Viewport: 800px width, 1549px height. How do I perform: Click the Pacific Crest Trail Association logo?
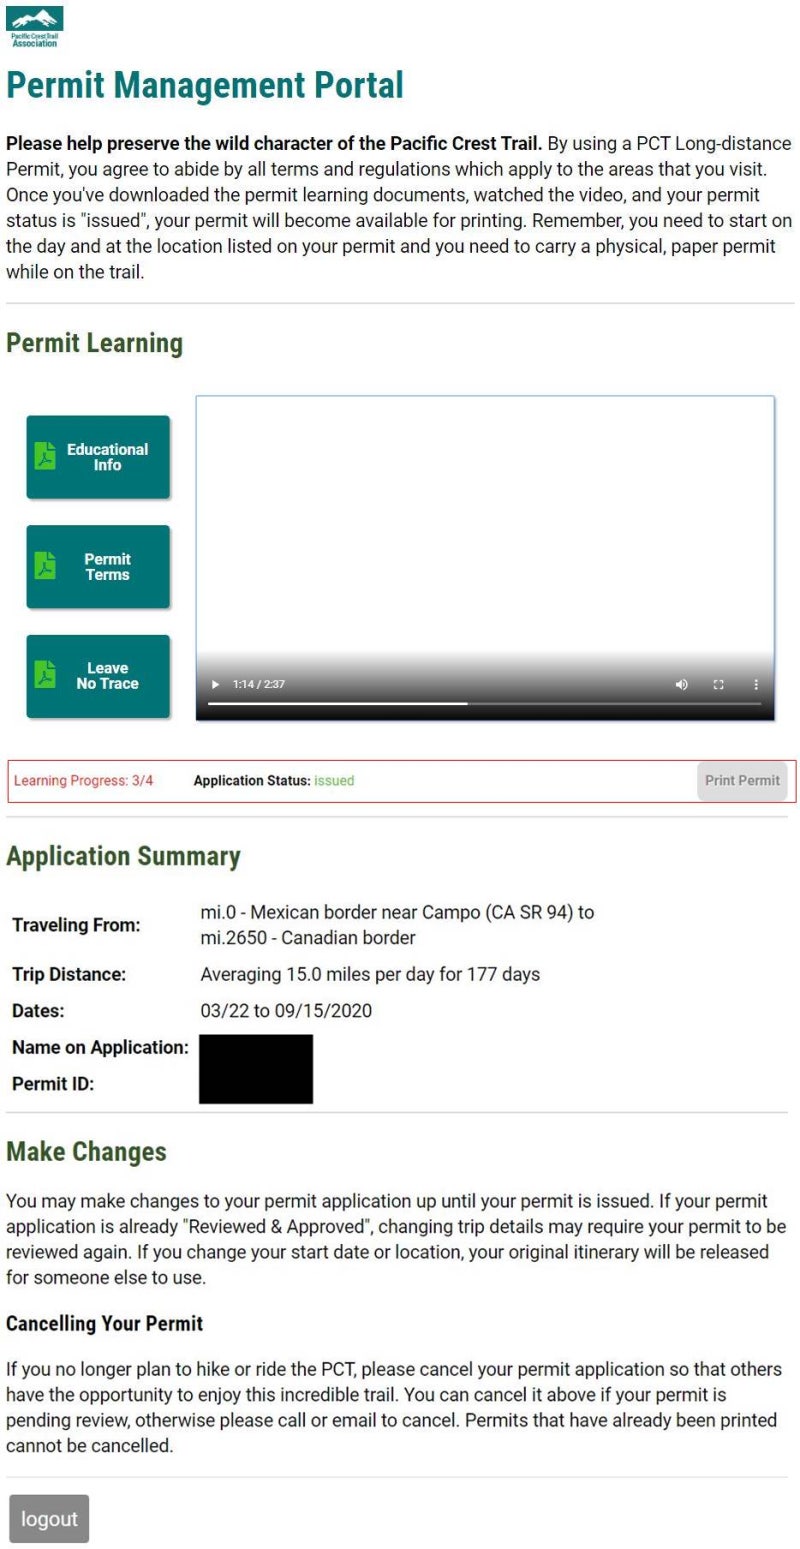point(35,27)
